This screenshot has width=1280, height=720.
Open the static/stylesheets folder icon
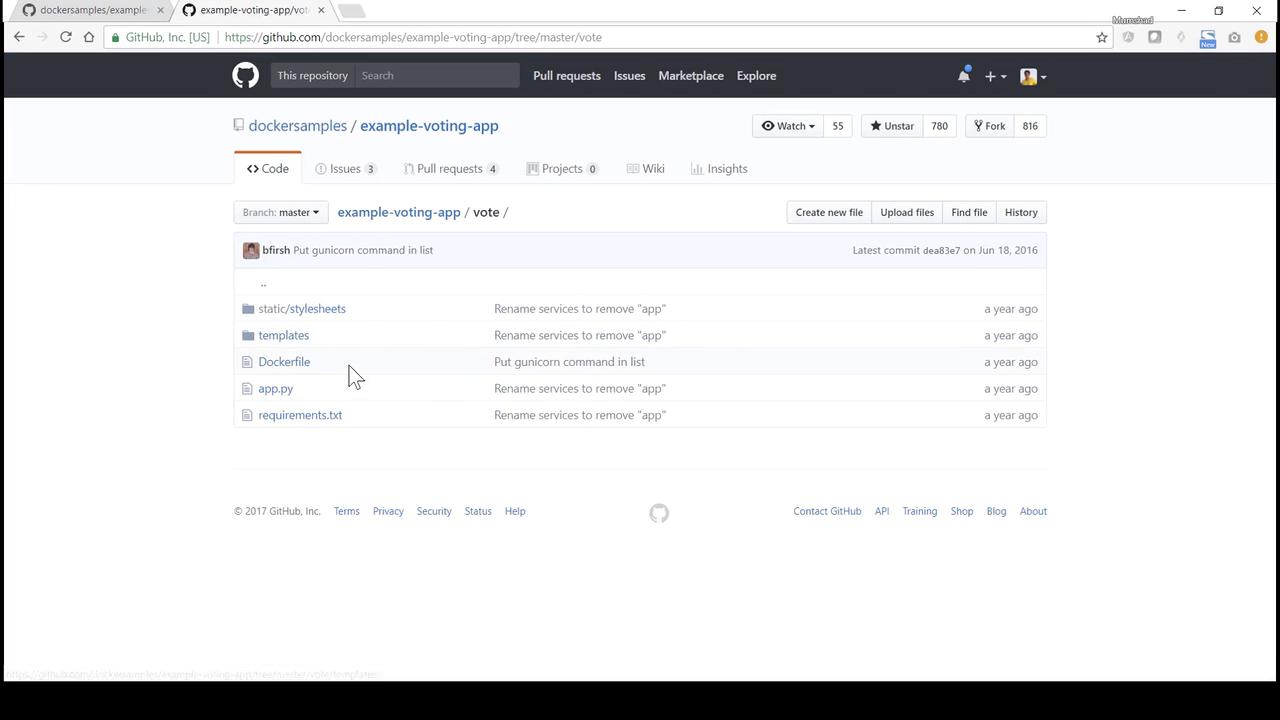pos(248,309)
